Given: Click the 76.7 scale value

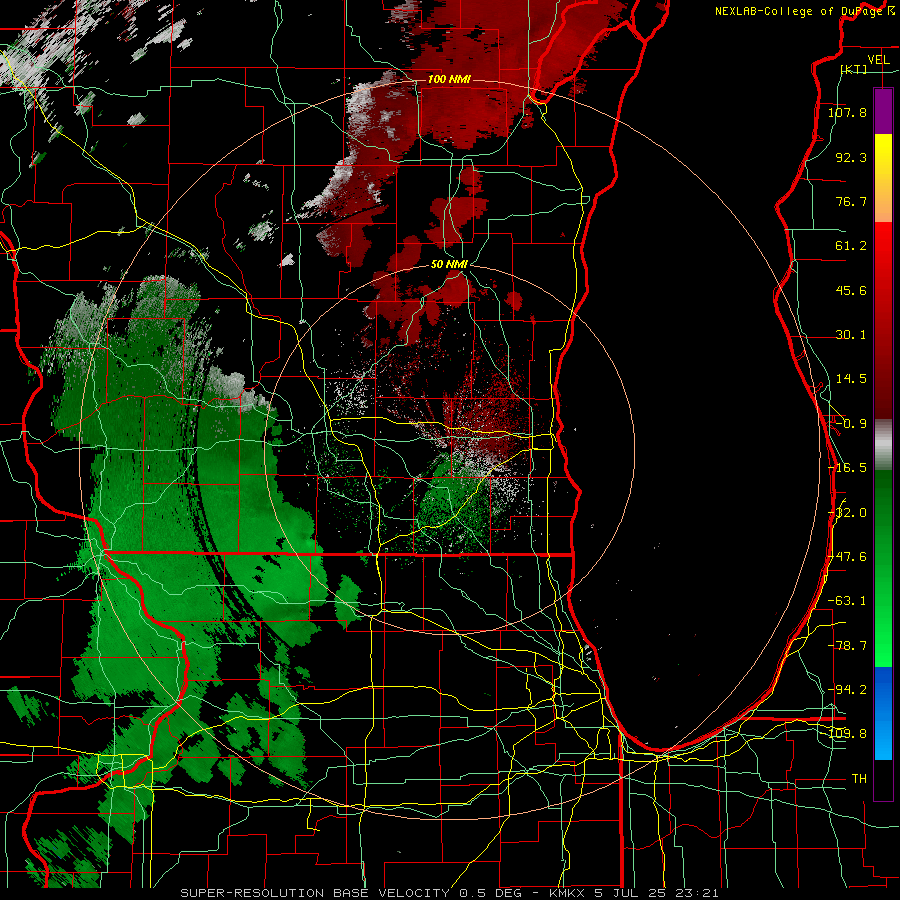Looking at the screenshot, I should [x=851, y=201].
